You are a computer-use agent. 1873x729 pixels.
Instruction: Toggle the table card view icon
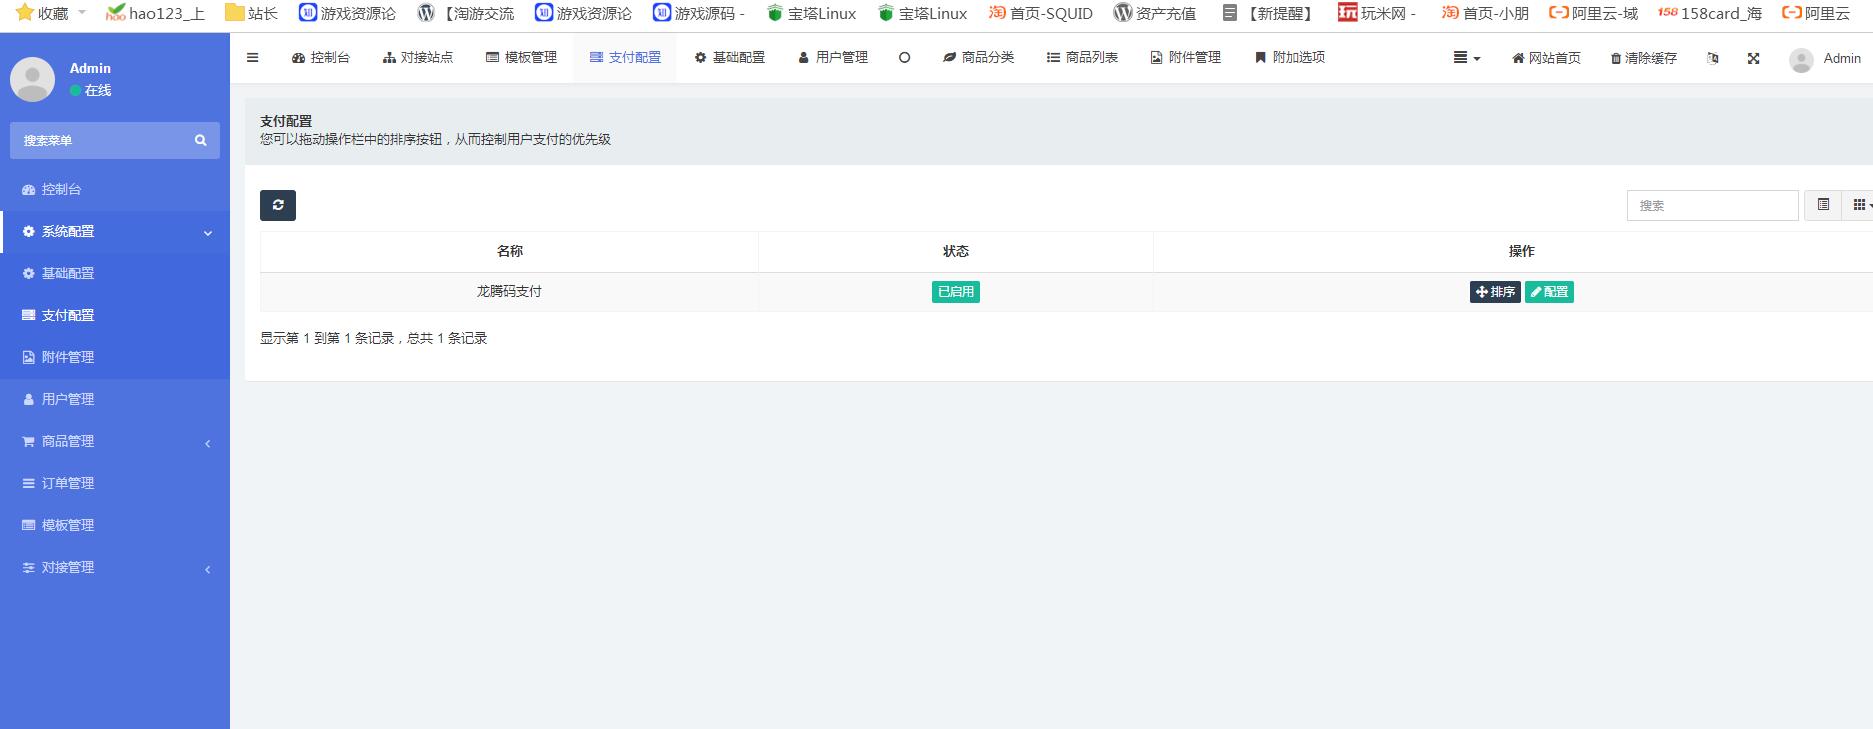(1823, 205)
